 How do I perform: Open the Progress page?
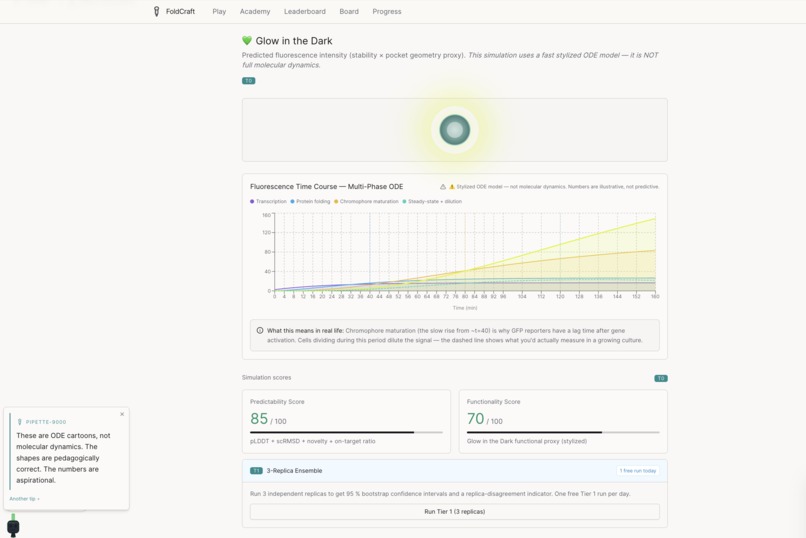(387, 11)
